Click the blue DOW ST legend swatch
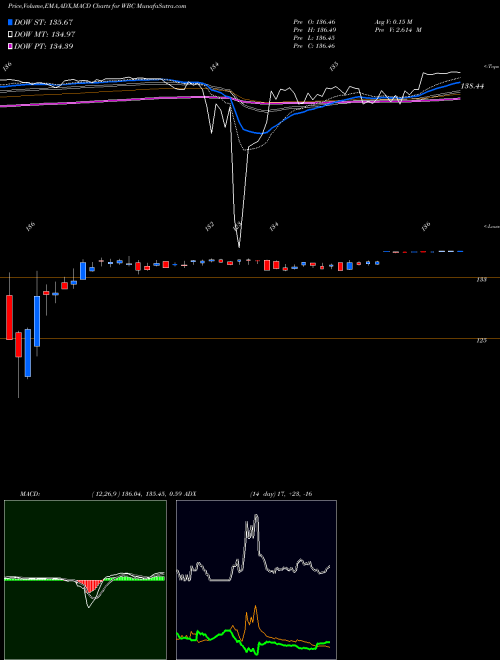This screenshot has height=660, width=500. (10, 22)
